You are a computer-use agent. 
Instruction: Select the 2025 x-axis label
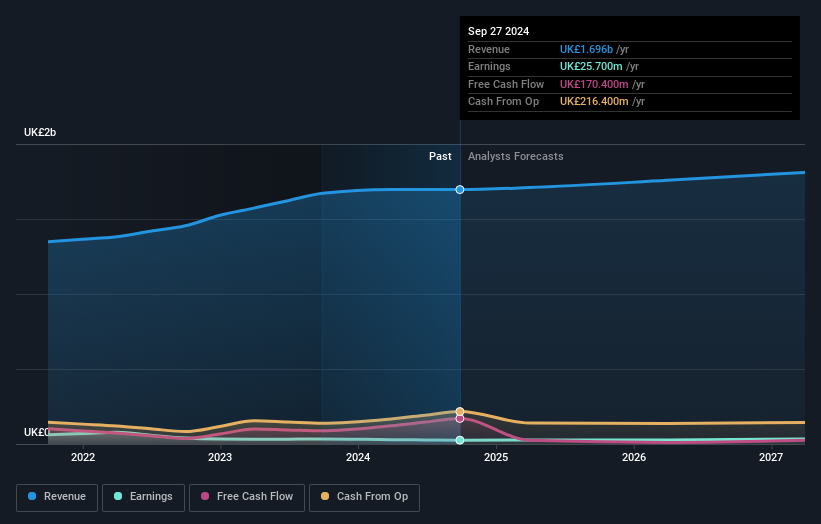(496, 458)
